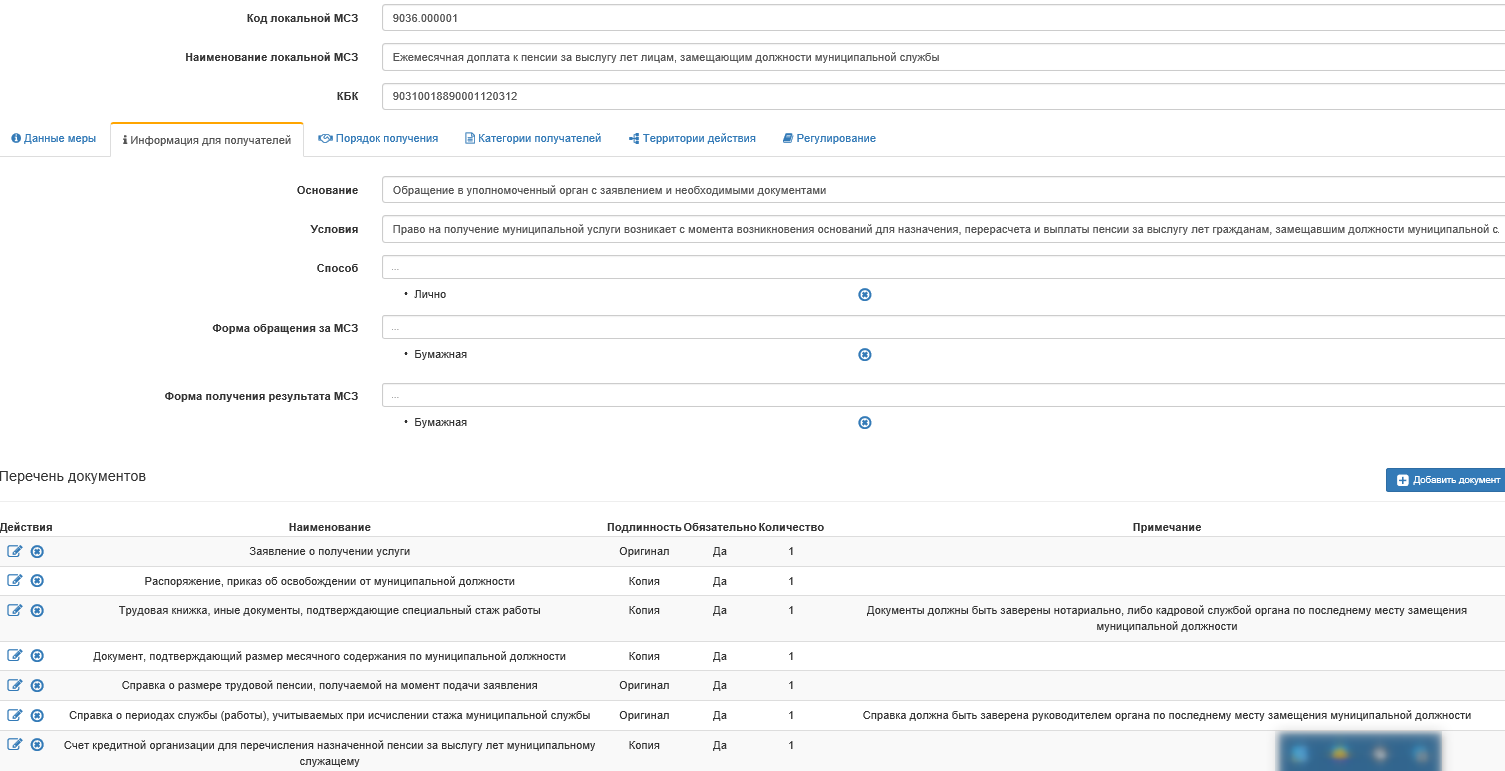Screen dimensions: 1505x771
Task: Delete the 'Справка о периодах службы' row
Action: [x=37, y=715]
